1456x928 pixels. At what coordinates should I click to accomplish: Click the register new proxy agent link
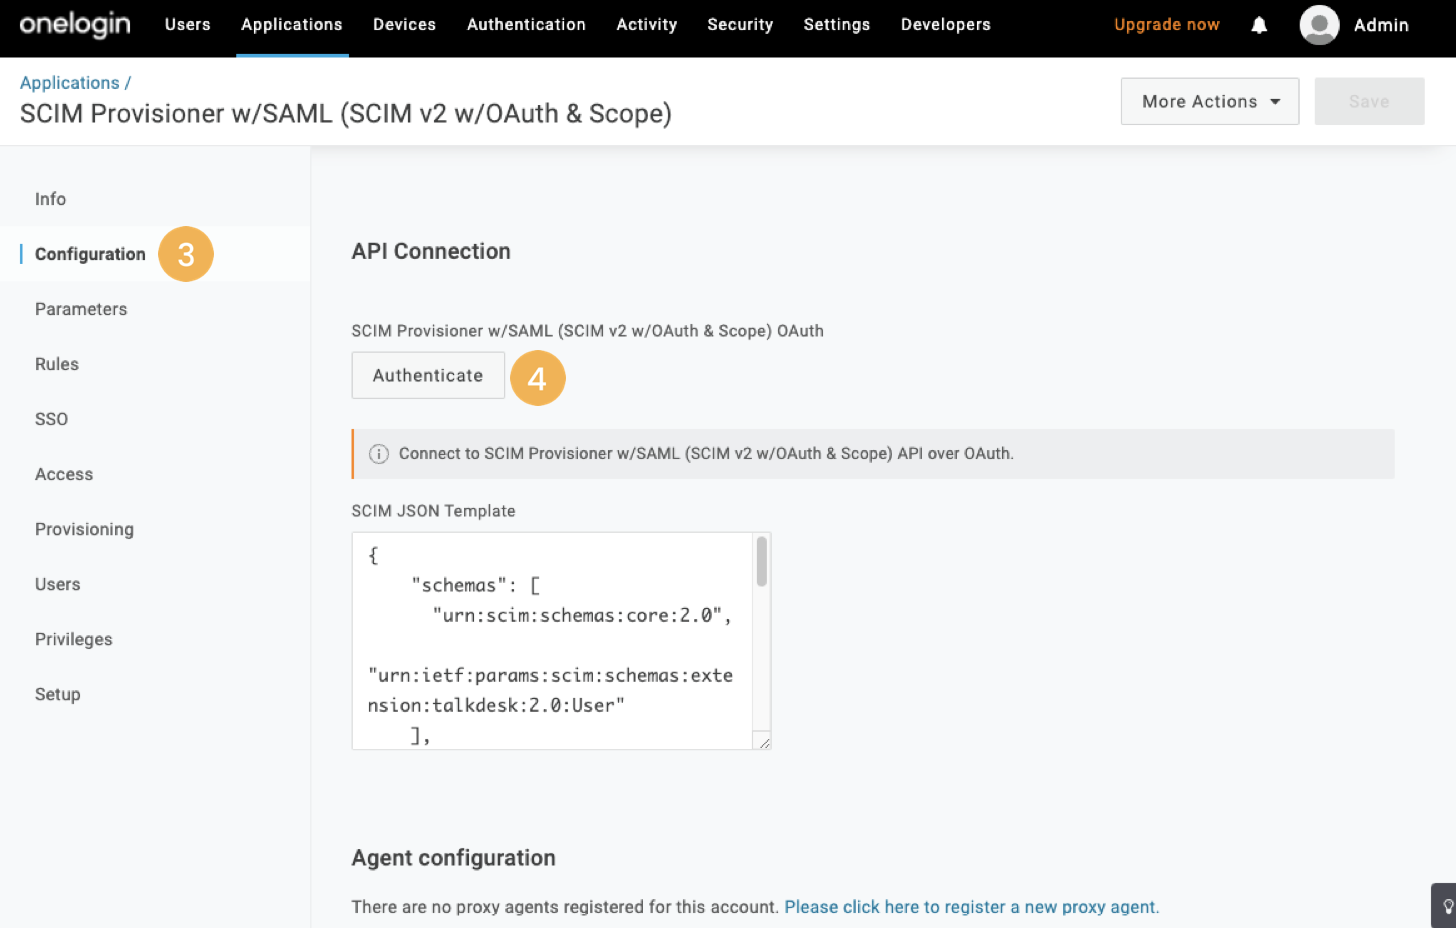pos(971,907)
